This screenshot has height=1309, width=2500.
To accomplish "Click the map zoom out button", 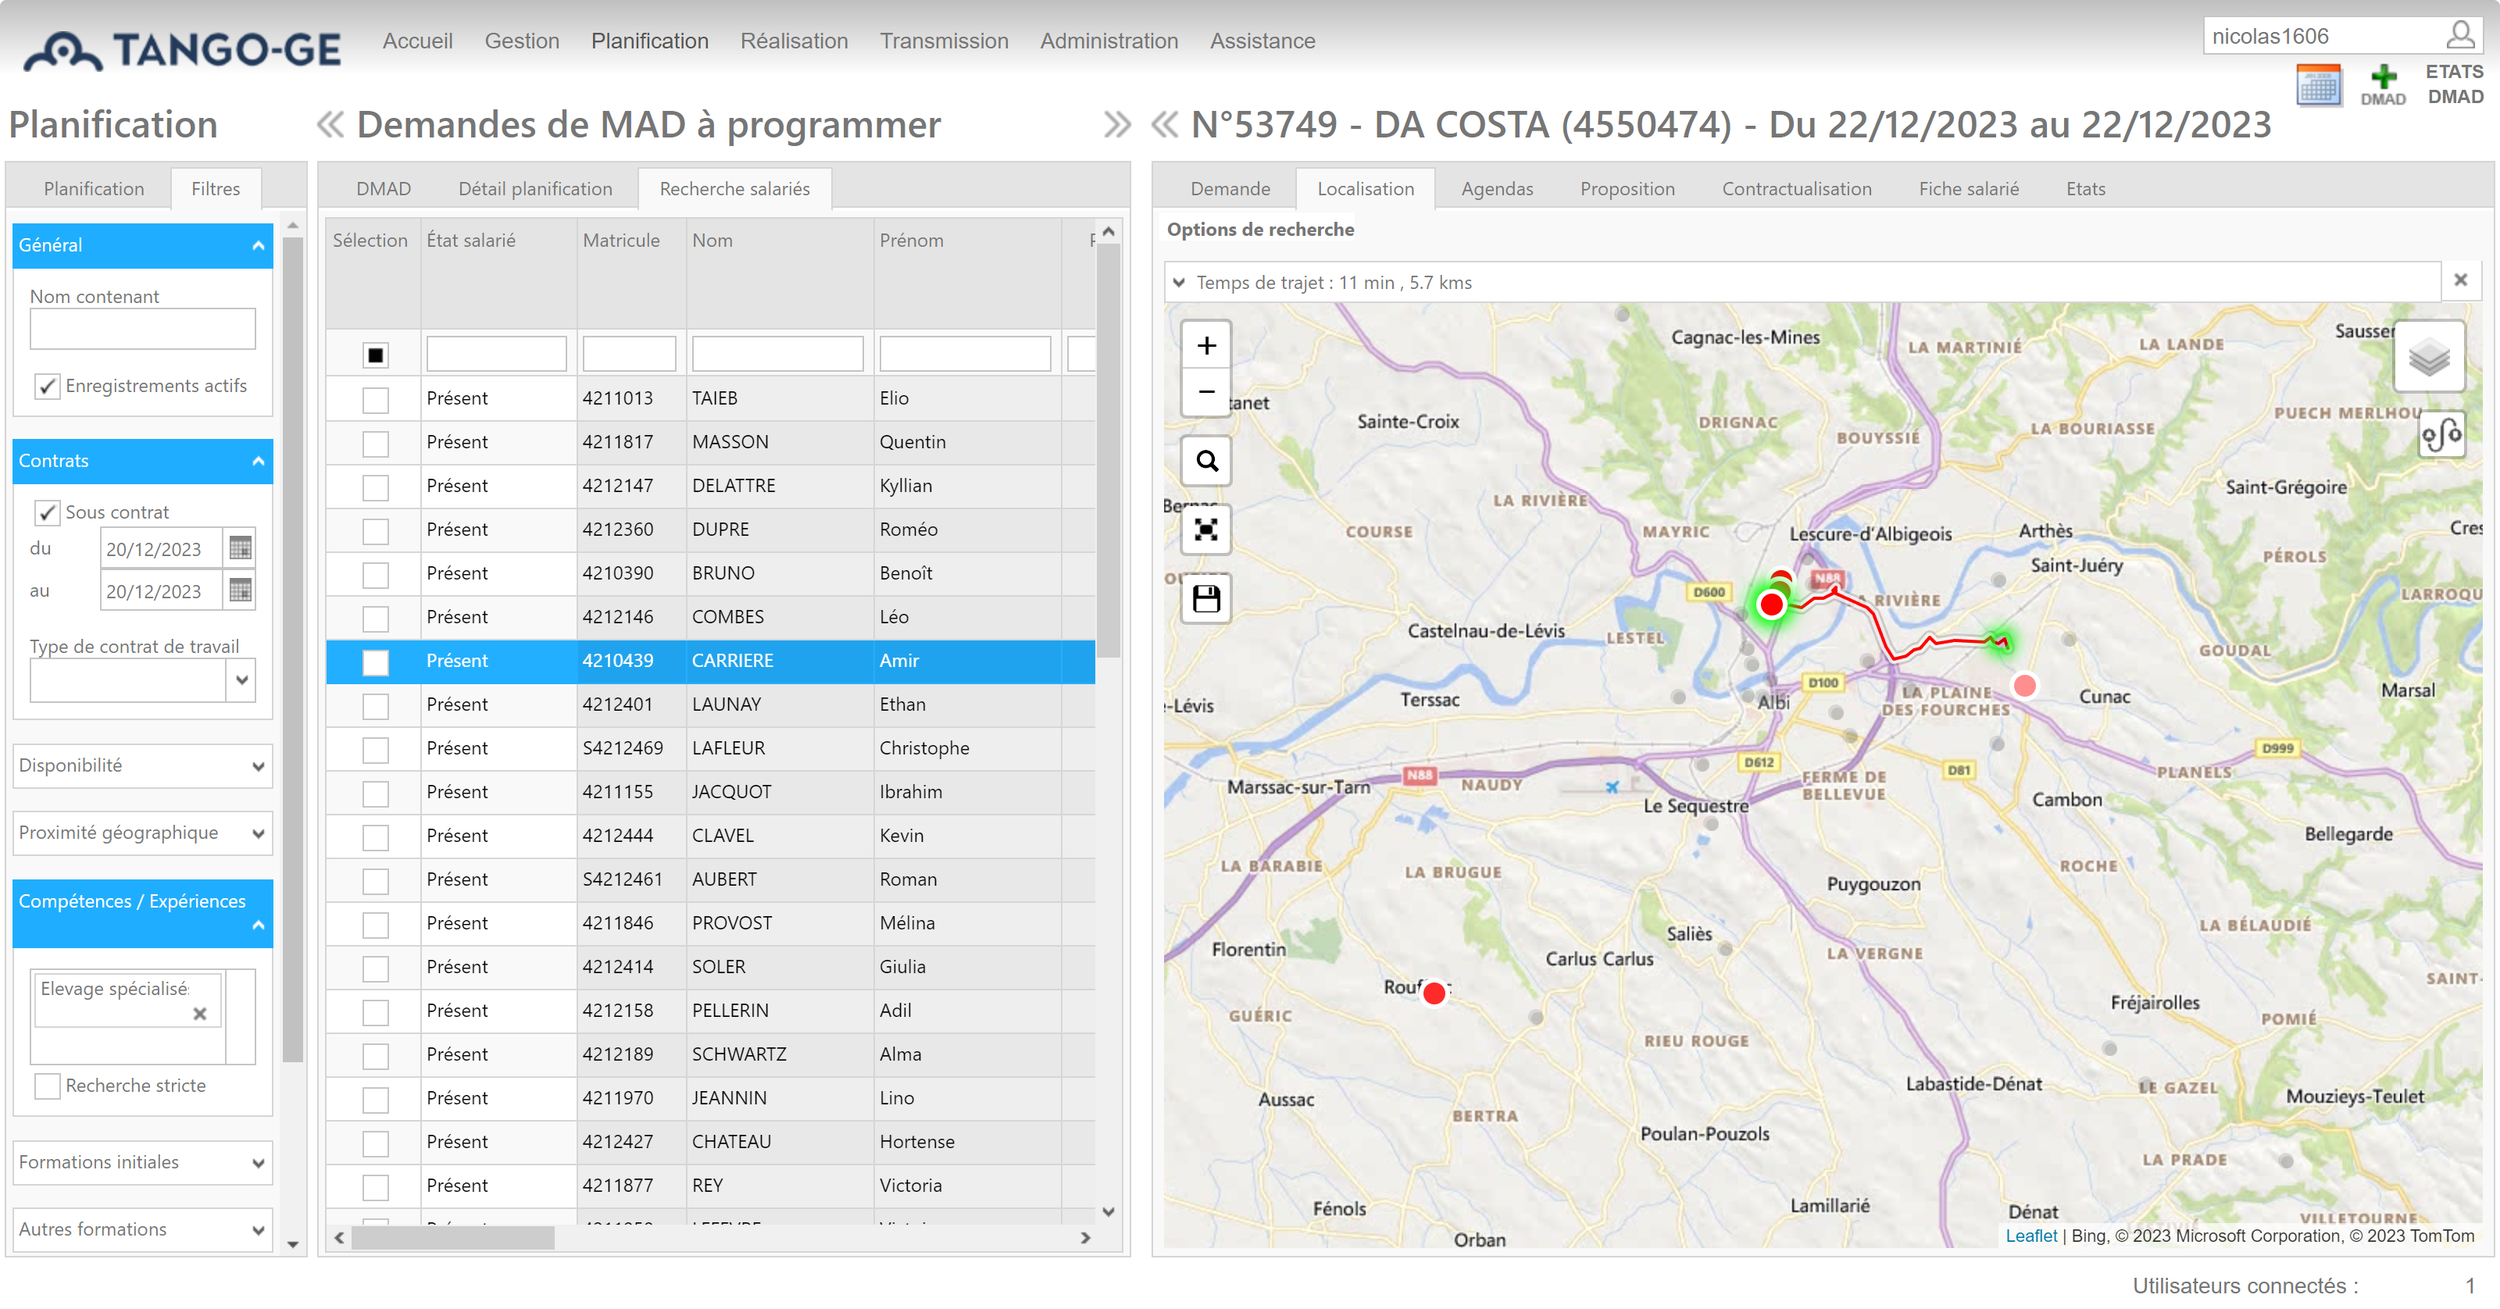I will (1206, 392).
